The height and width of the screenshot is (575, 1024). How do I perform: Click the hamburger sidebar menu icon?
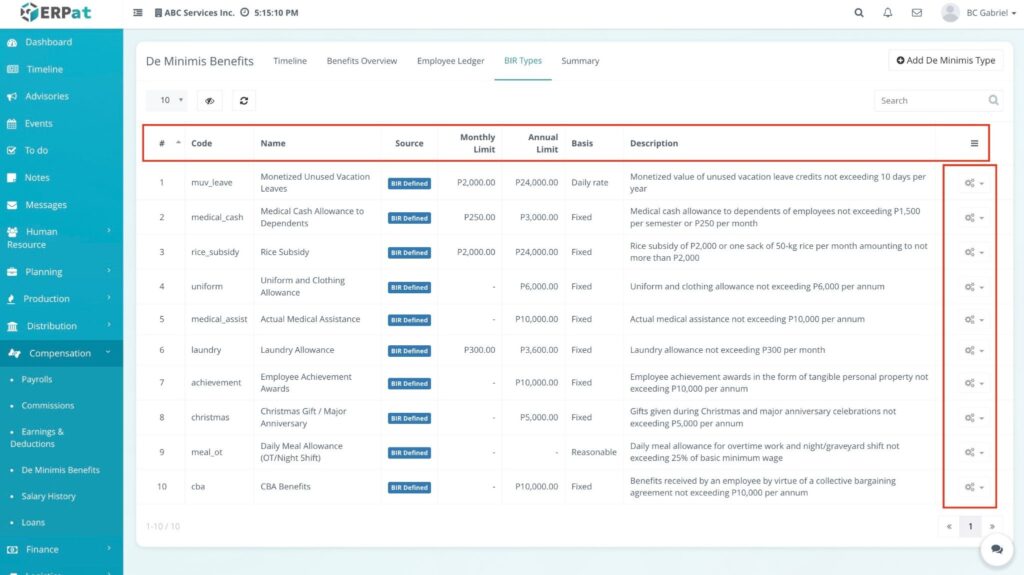pyautogui.click(x=138, y=13)
